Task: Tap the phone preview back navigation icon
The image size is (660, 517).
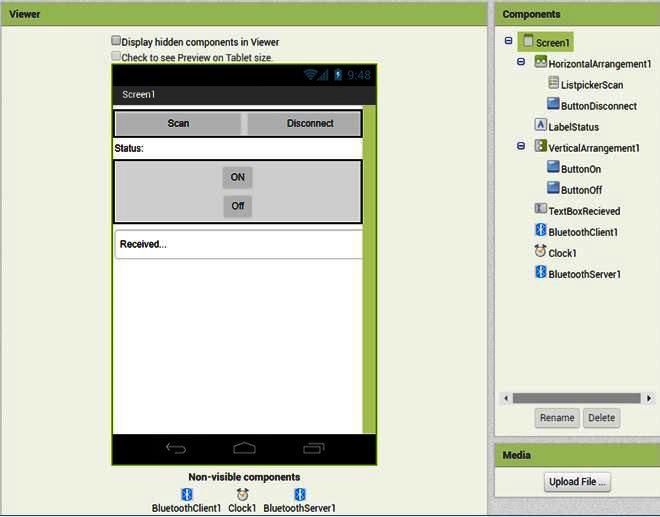Action: coord(176,448)
